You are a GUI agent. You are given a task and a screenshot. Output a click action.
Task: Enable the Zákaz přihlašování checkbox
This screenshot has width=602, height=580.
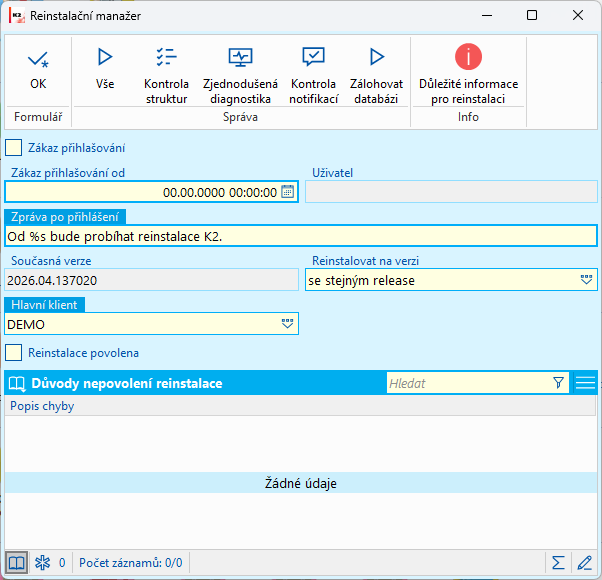pyautogui.click(x=13, y=148)
